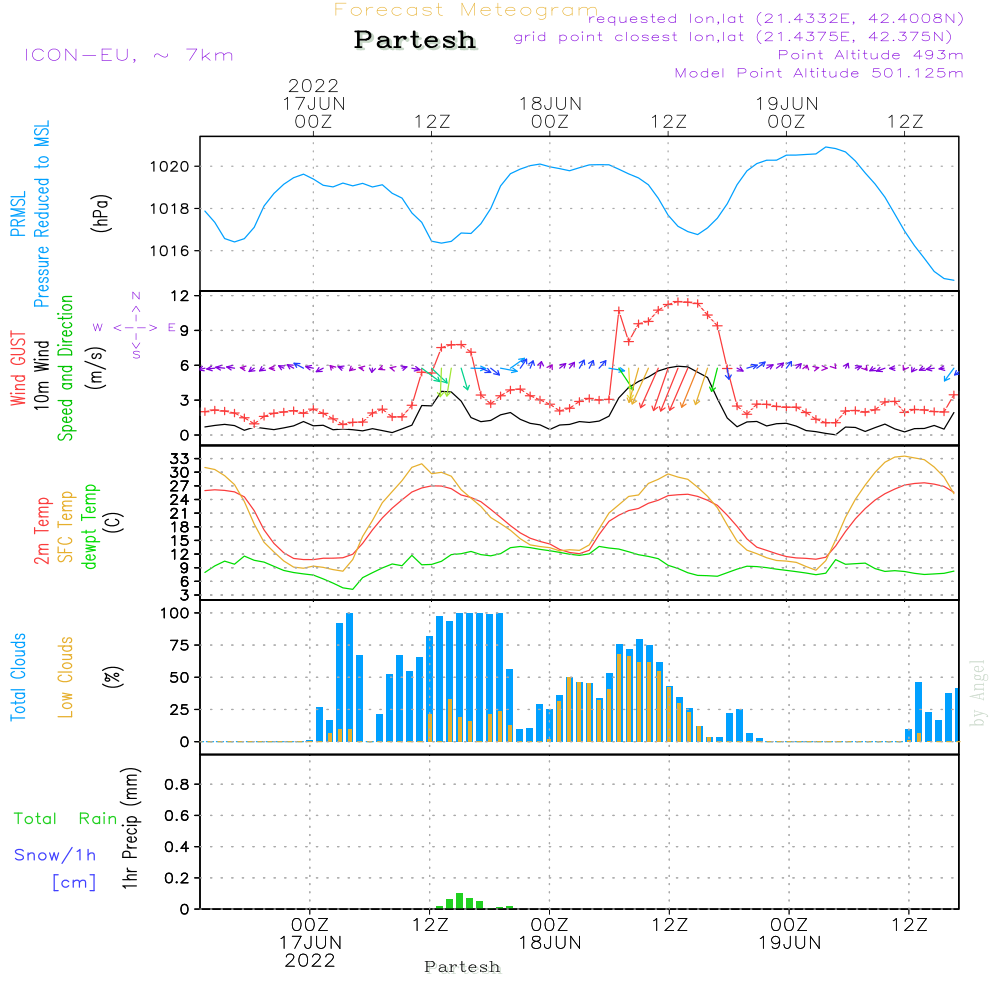
Task: Click the 12 m/s wind tick label
Action: (179, 296)
